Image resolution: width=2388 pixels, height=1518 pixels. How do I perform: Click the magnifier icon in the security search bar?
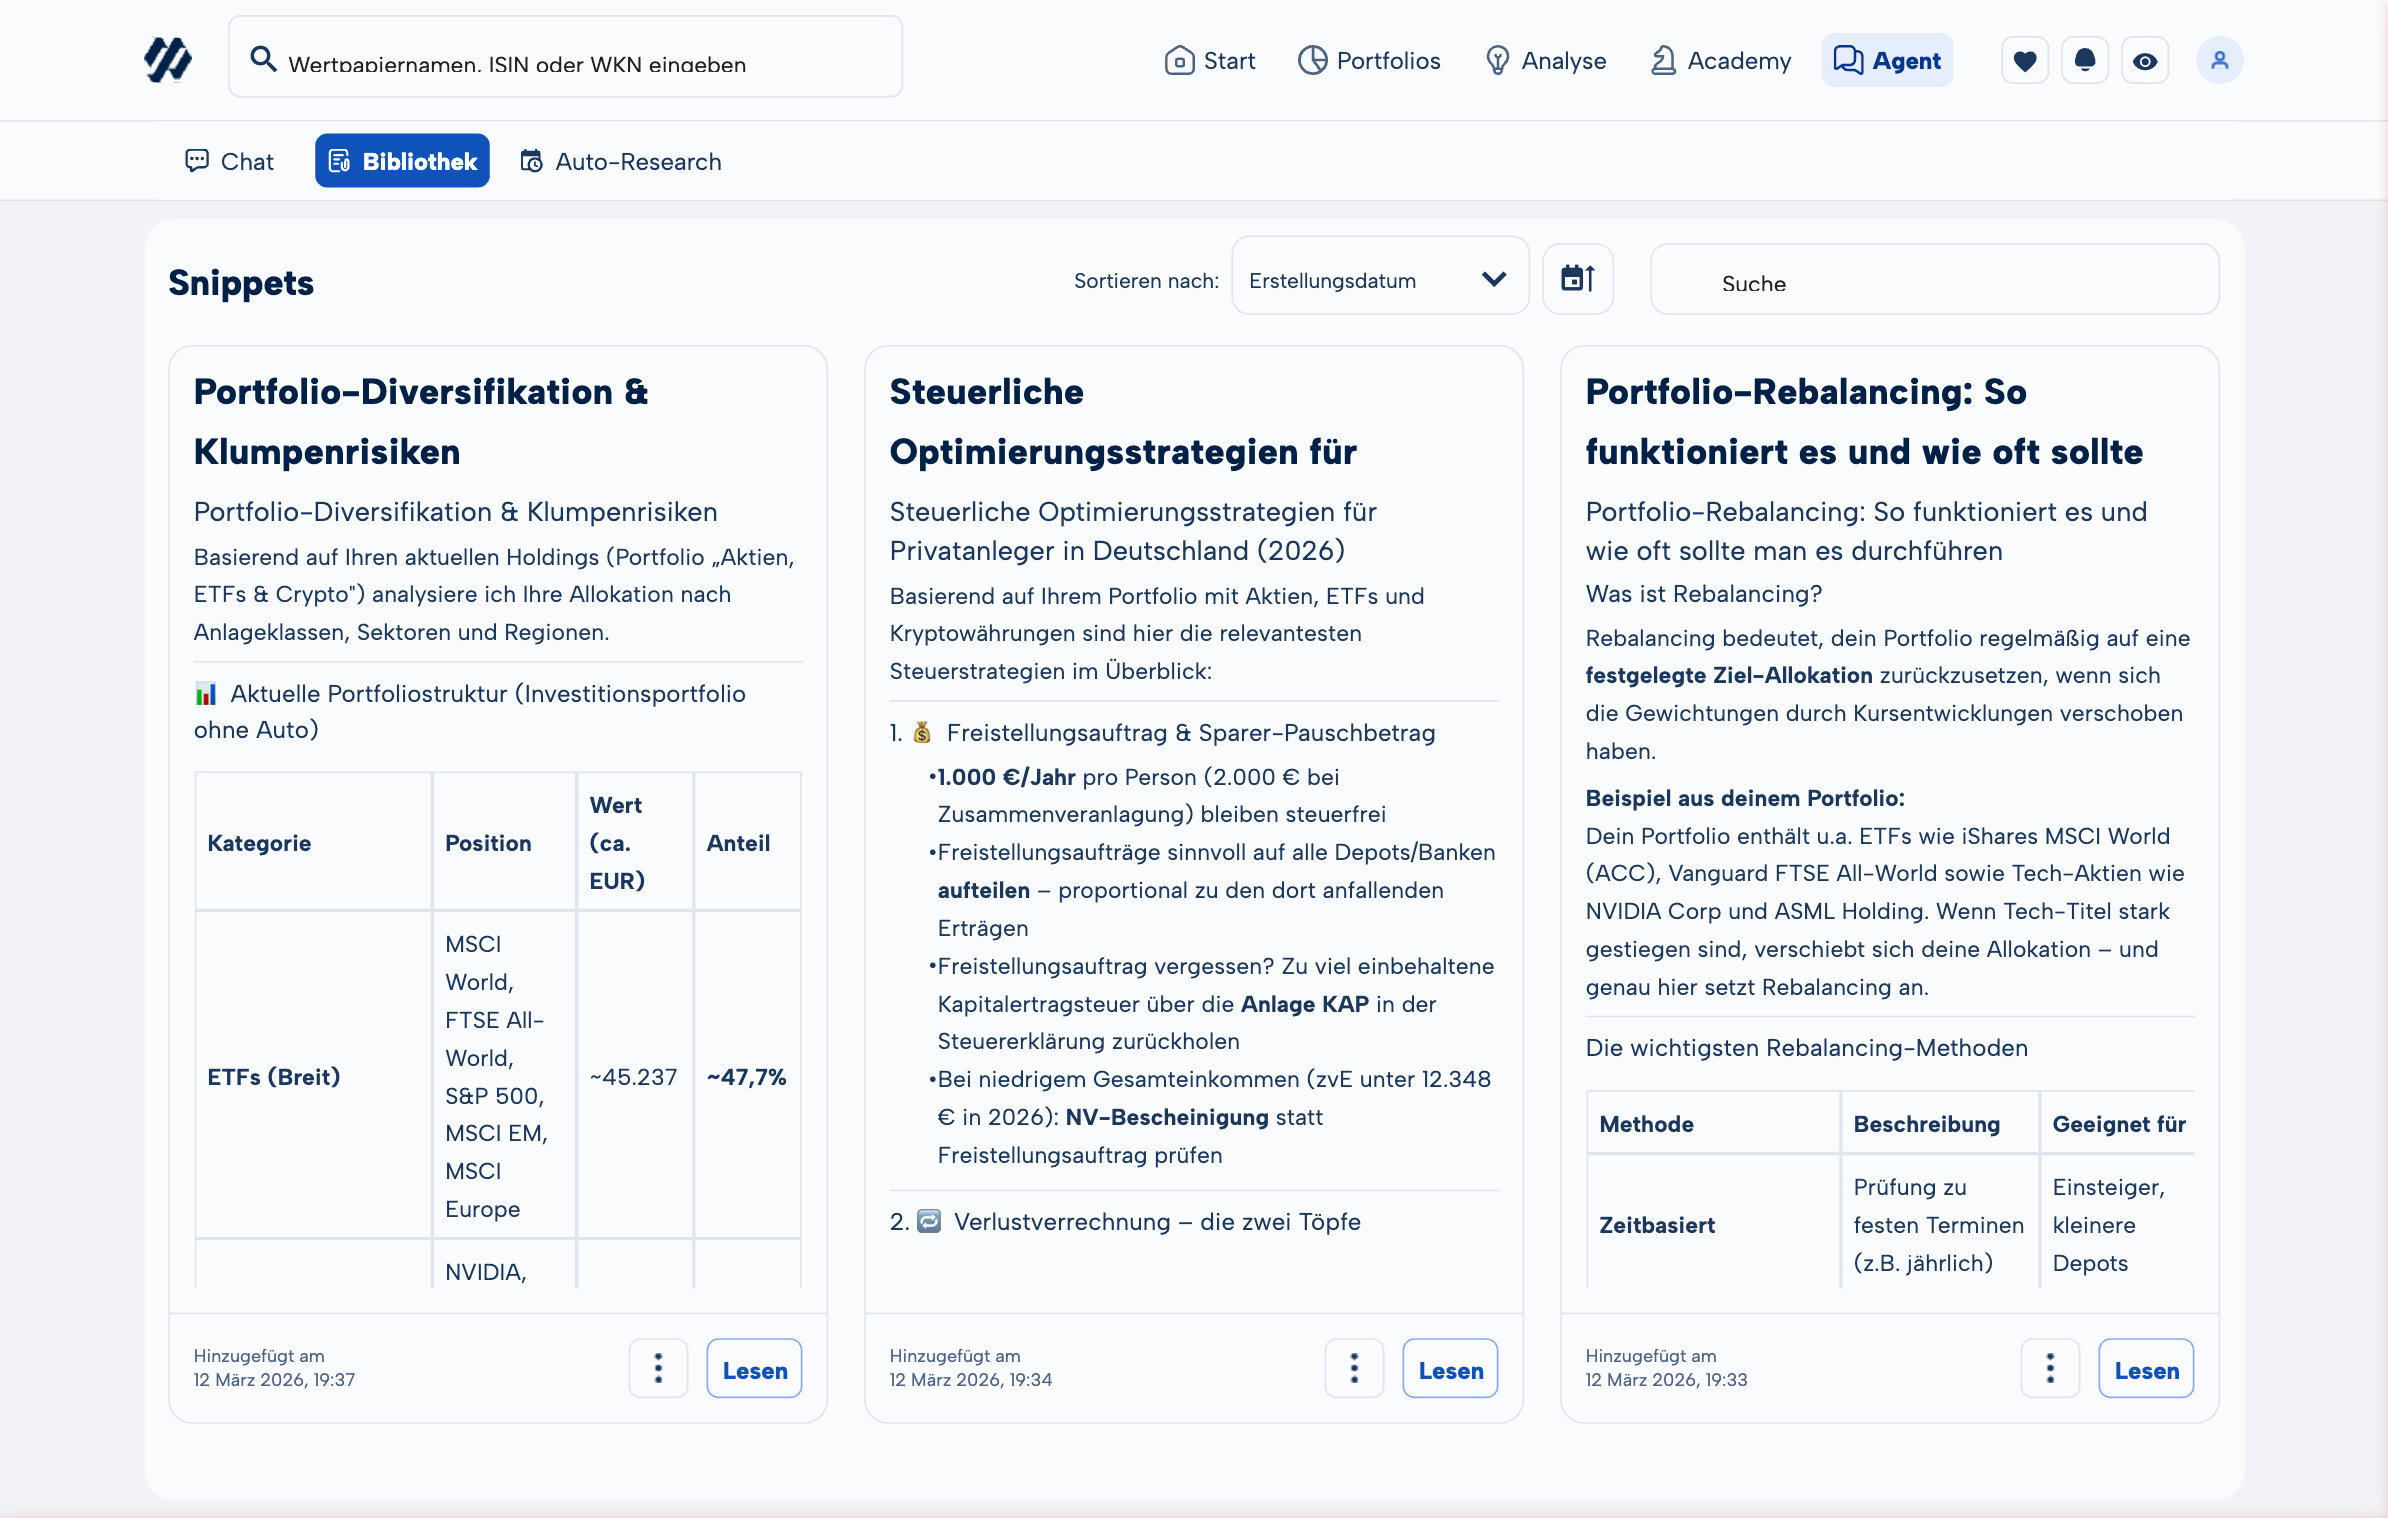click(x=264, y=60)
